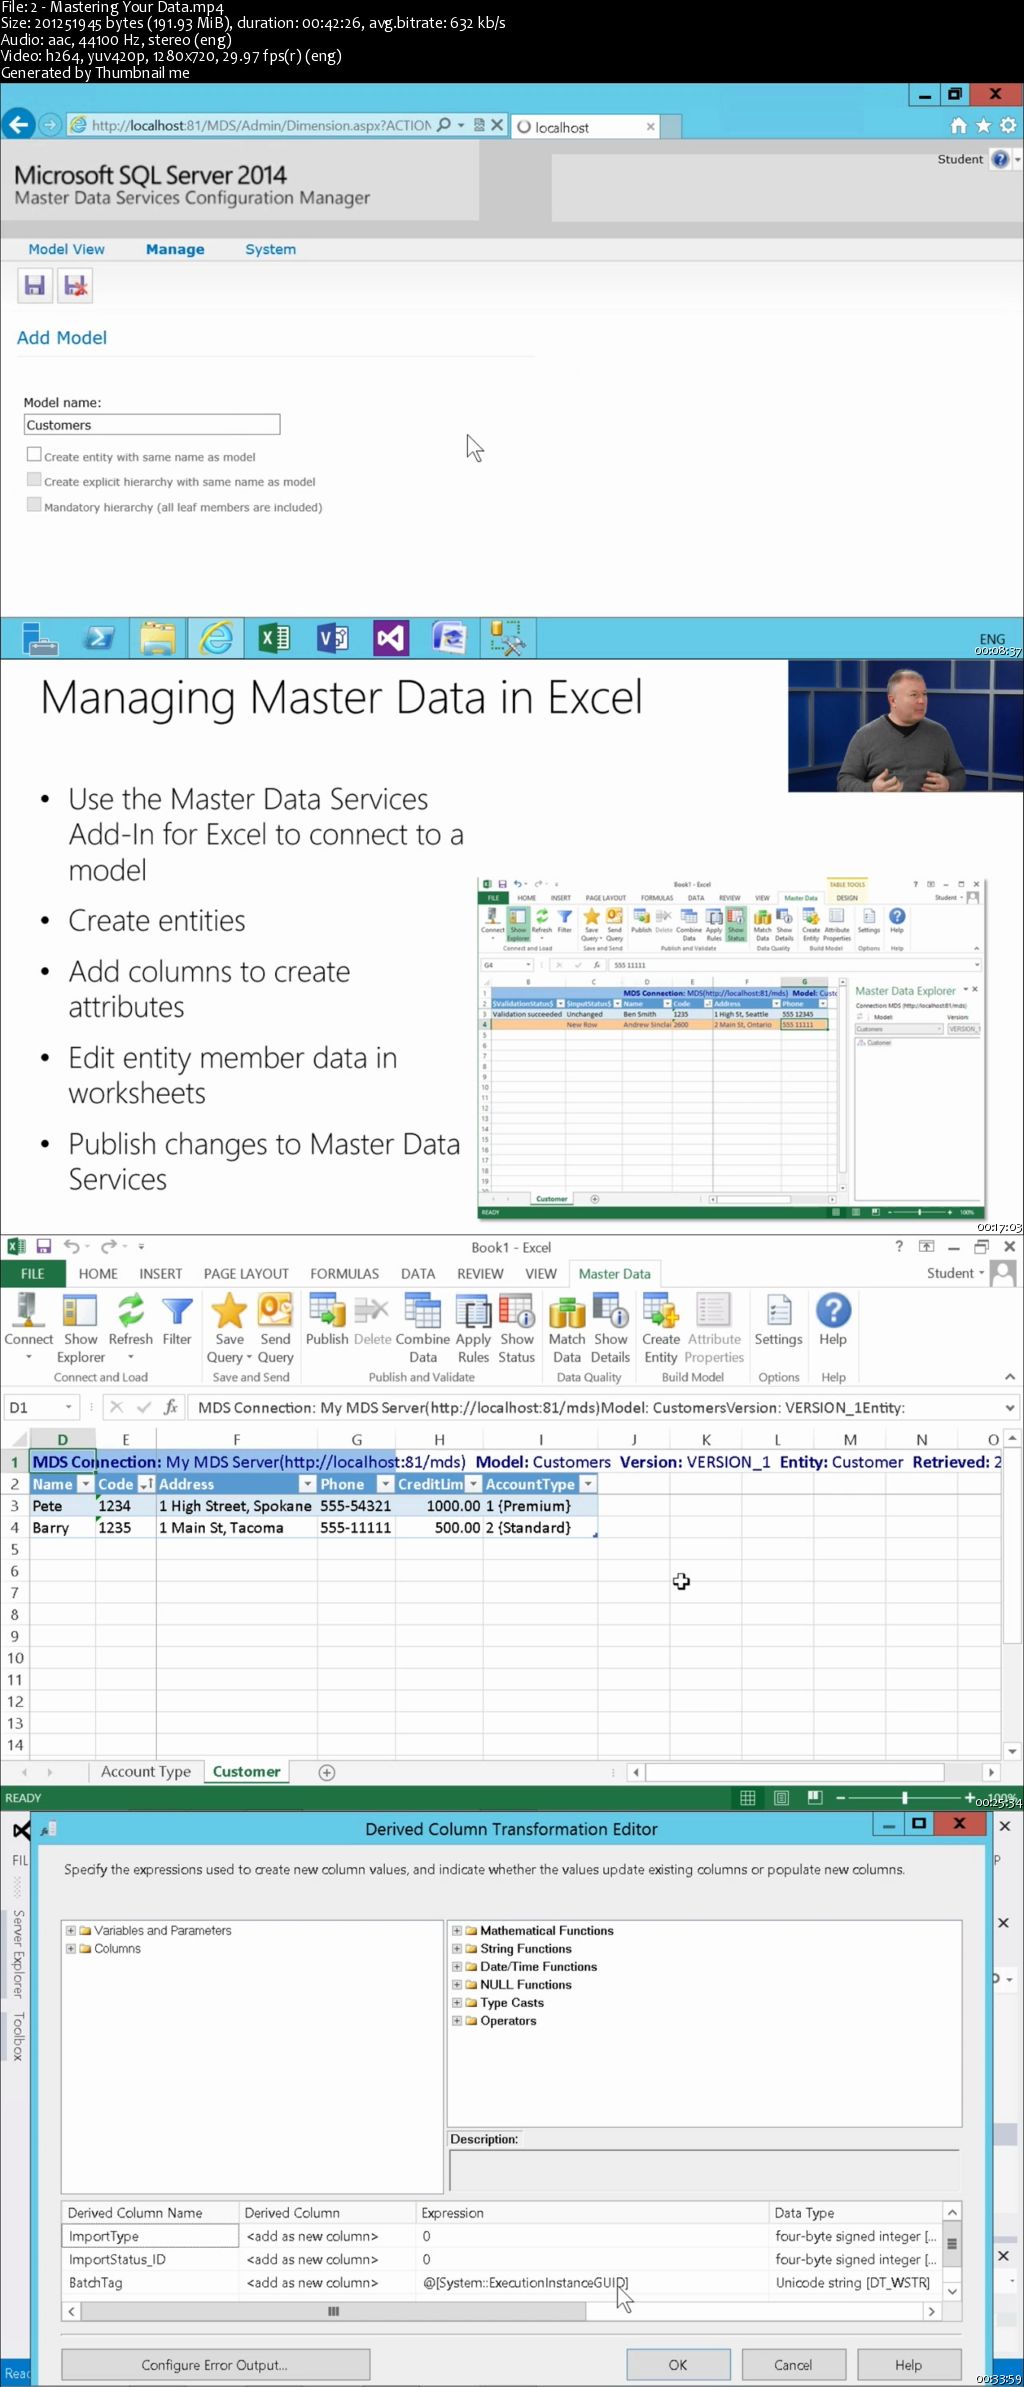Go back with browser back arrow
Image resolution: width=1024 pixels, height=2387 pixels.
17,125
